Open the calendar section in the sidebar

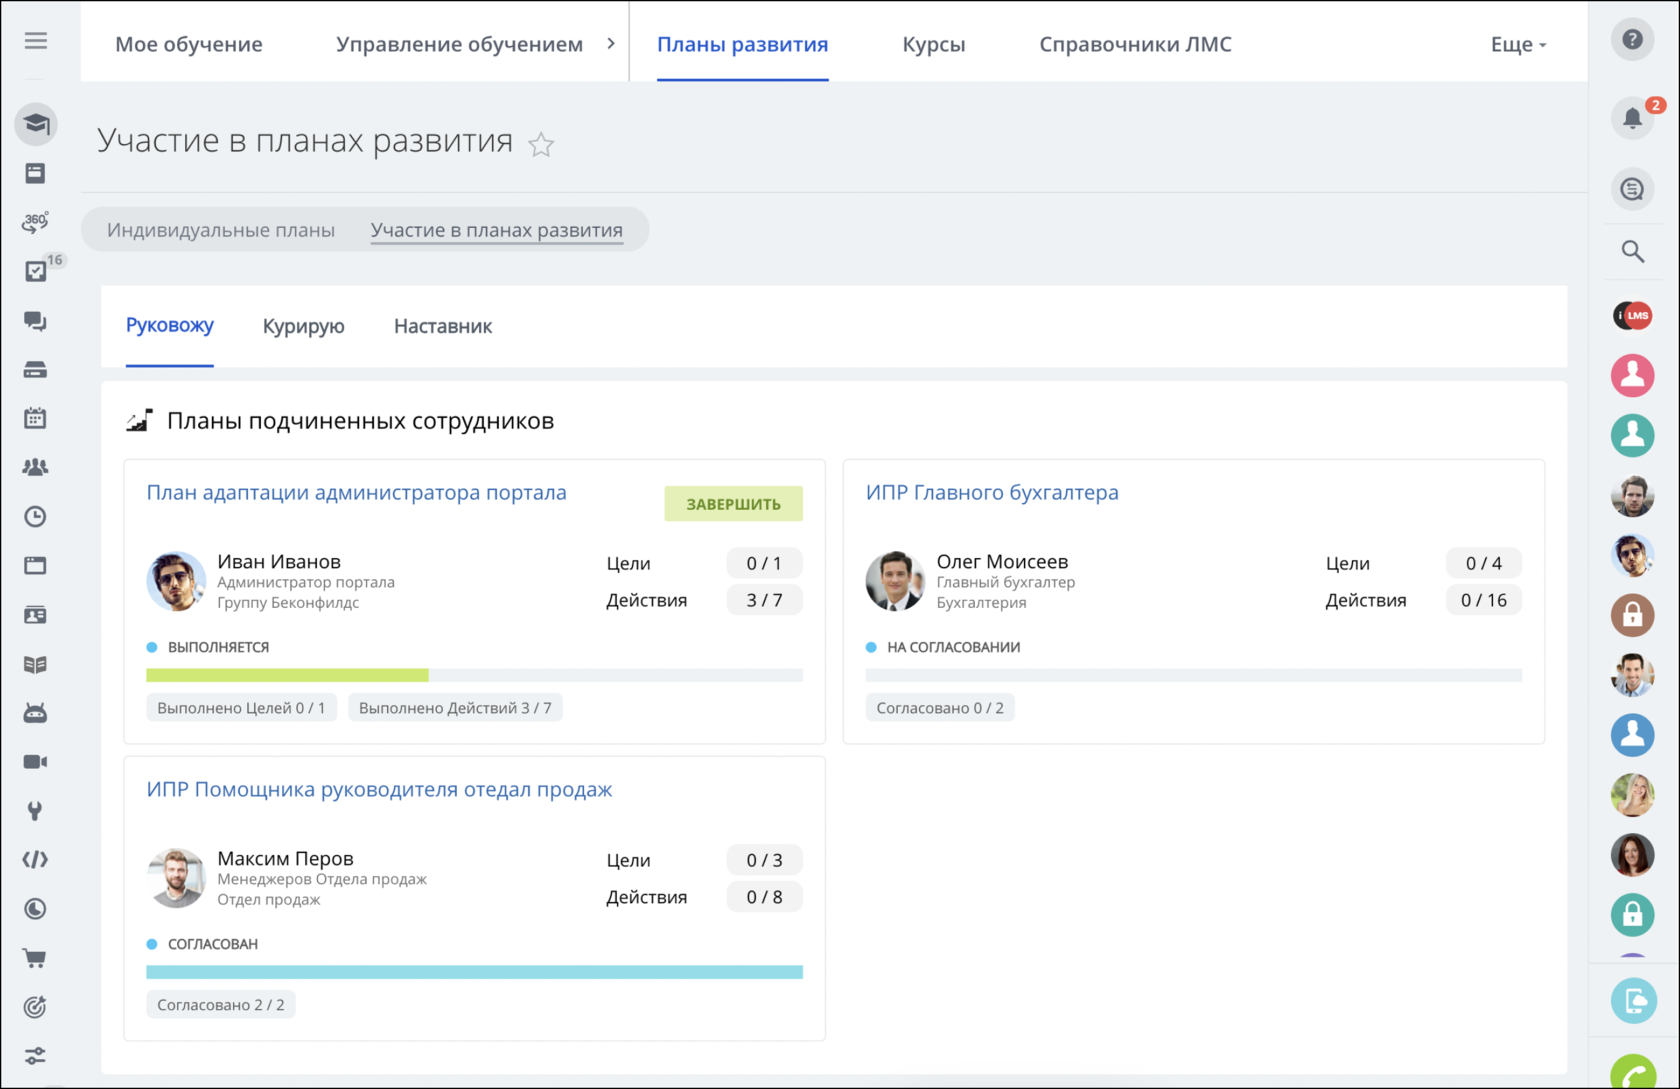click(x=35, y=418)
